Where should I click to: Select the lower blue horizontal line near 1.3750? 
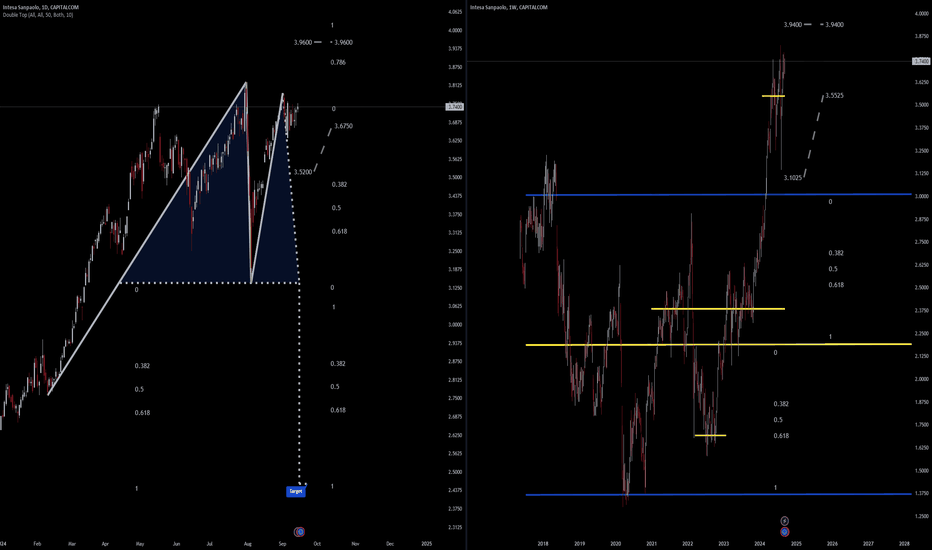(719, 494)
